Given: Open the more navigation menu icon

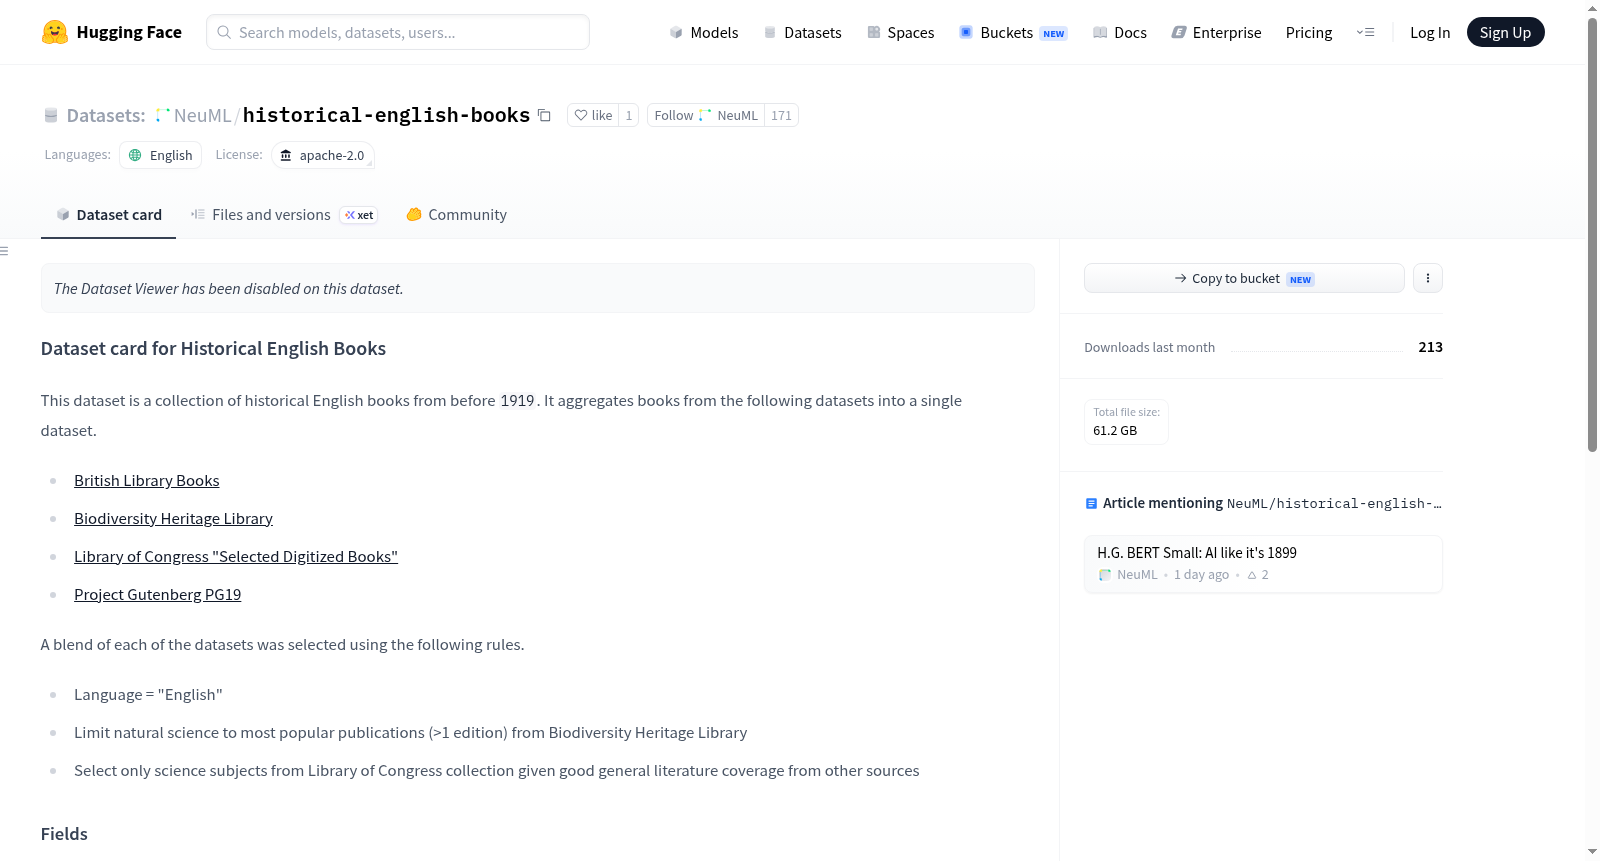Looking at the screenshot, I should (1365, 32).
